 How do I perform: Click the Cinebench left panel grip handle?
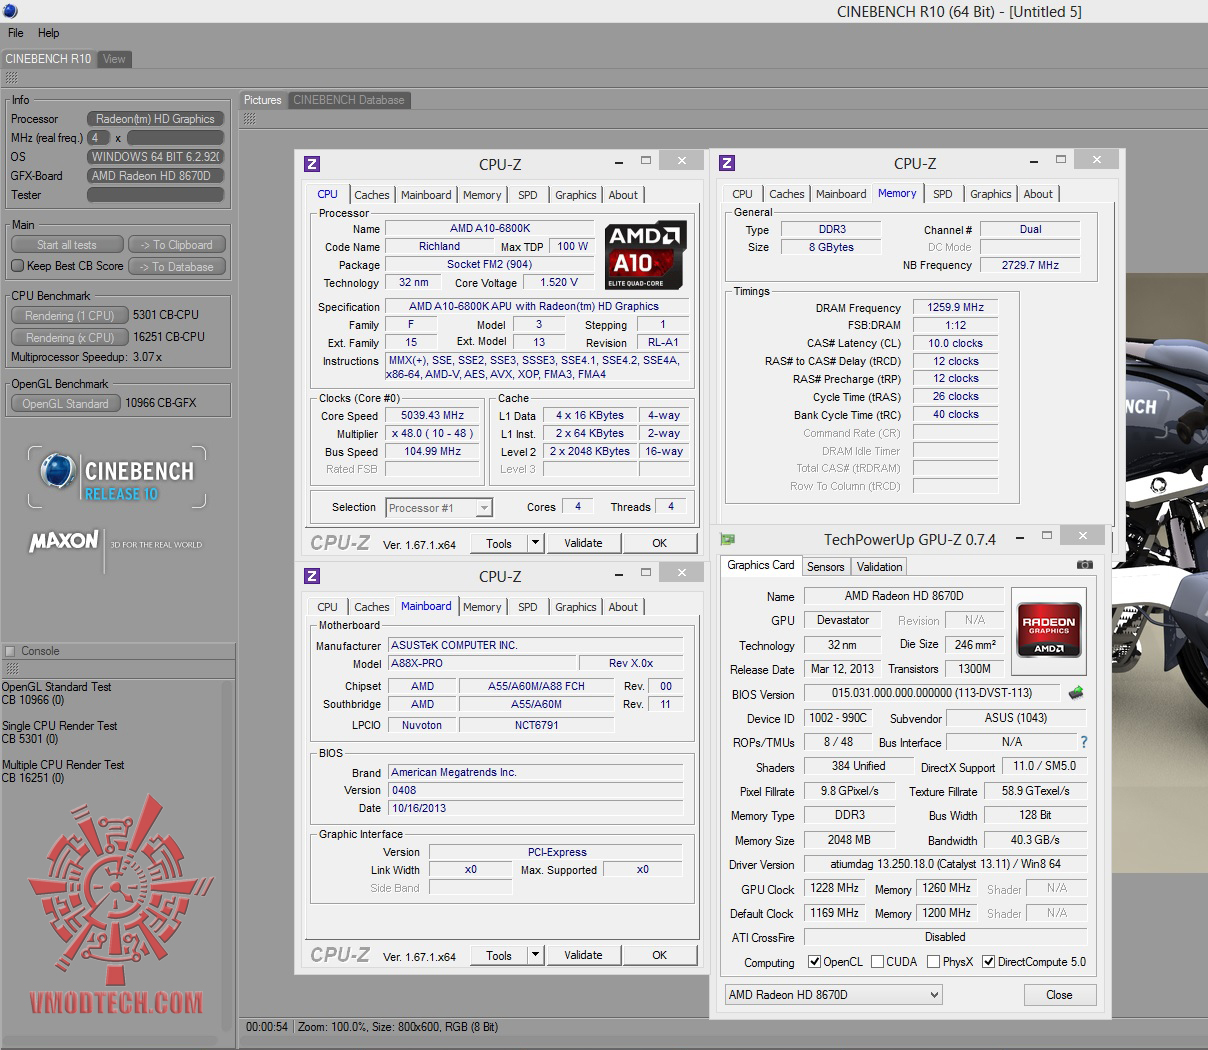click(x=12, y=78)
